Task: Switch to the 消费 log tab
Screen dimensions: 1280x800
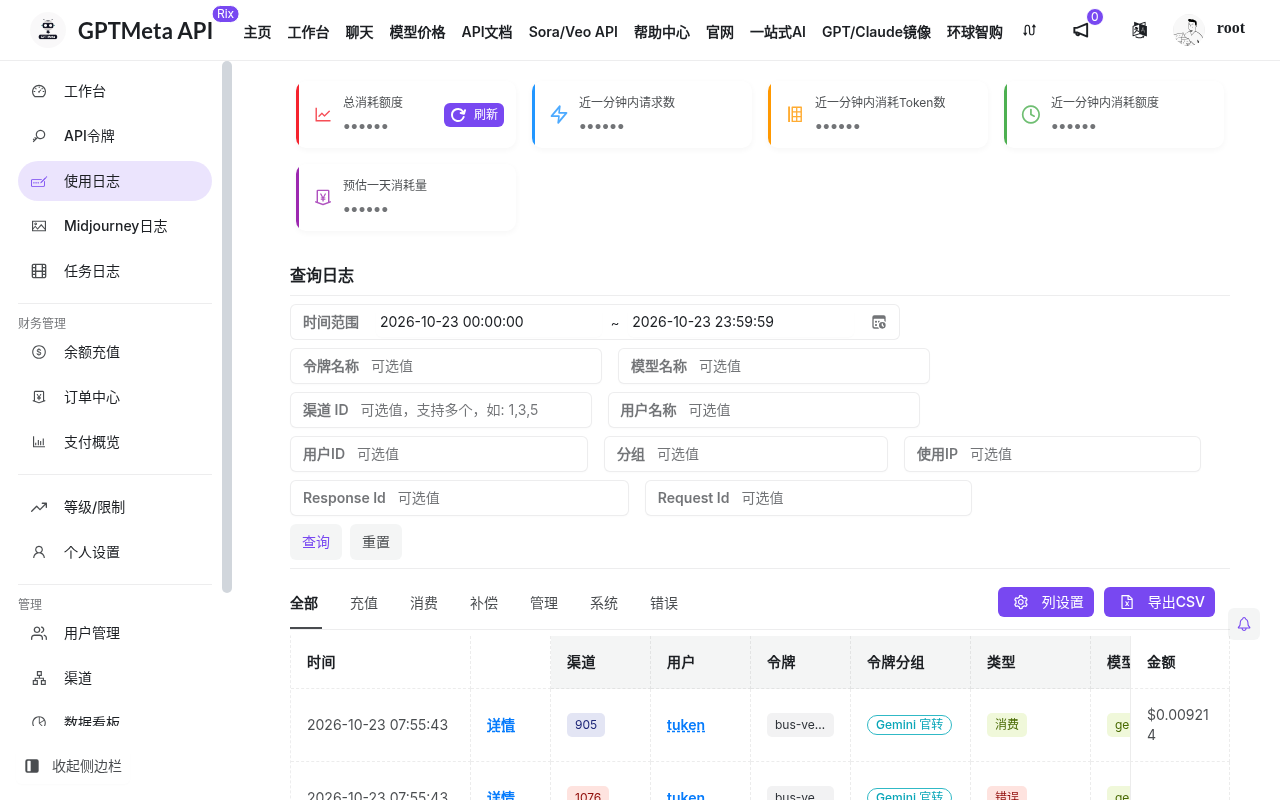Action: click(424, 603)
